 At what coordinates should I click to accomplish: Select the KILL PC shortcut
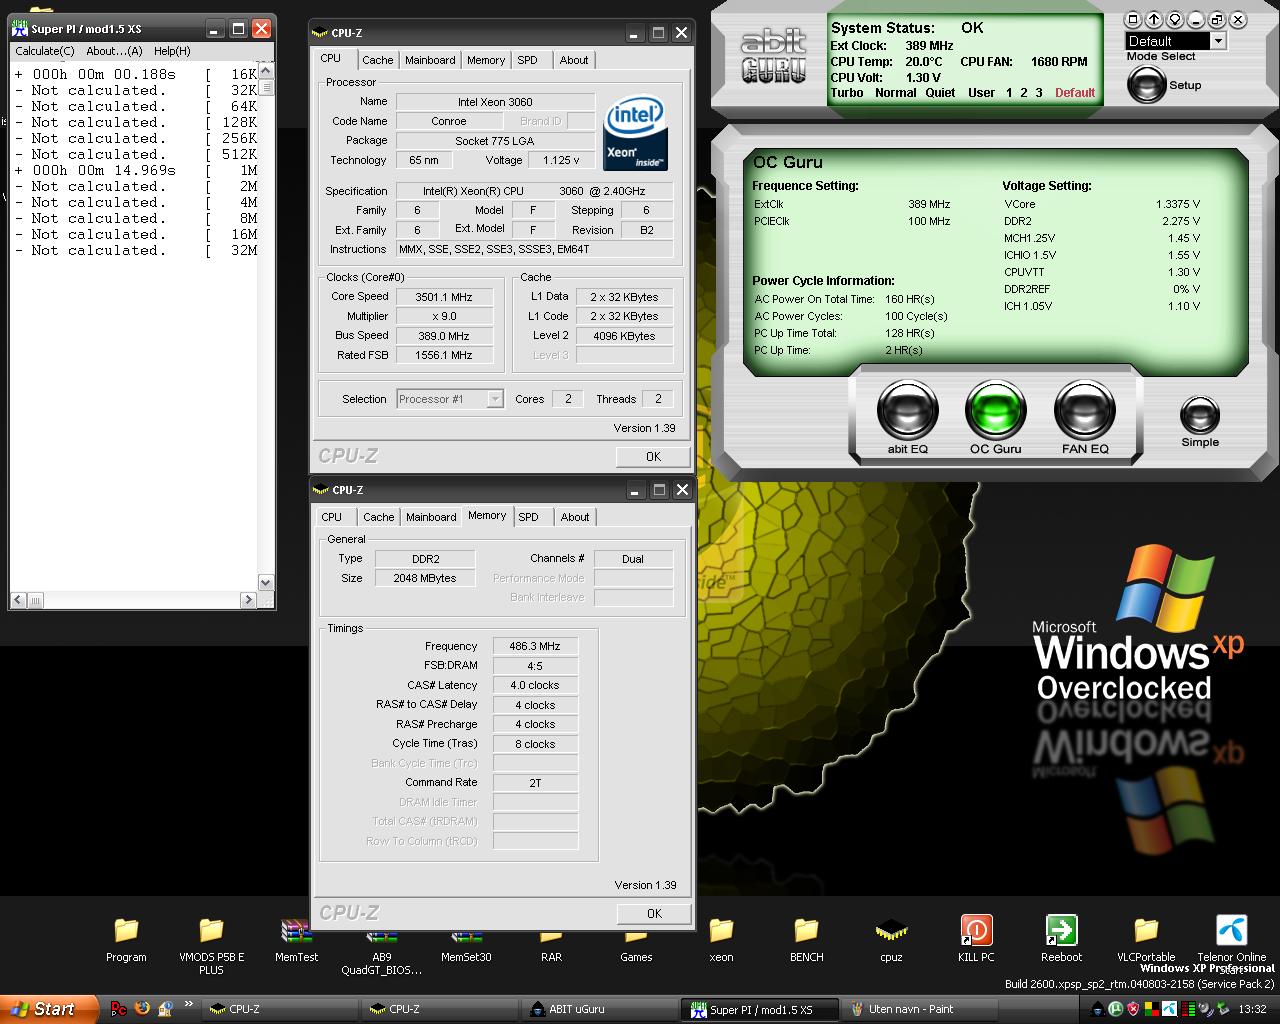click(x=976, y=939)
